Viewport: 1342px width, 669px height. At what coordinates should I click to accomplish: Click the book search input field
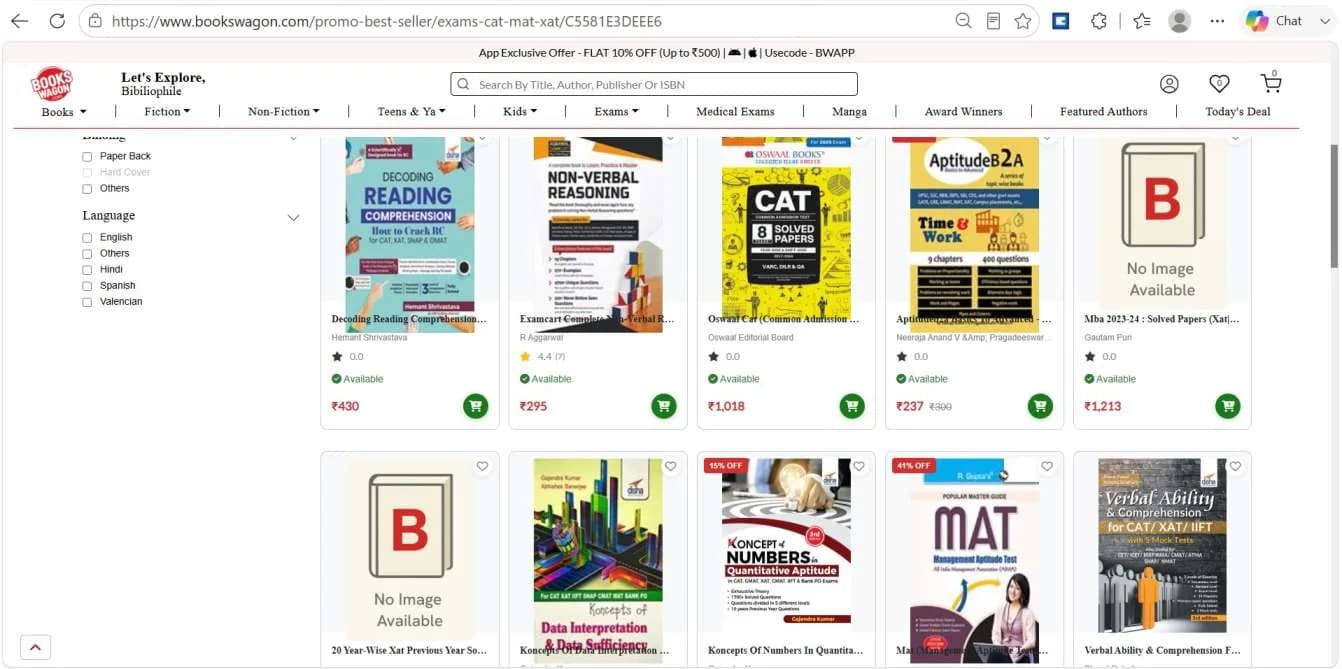(654, 84)
